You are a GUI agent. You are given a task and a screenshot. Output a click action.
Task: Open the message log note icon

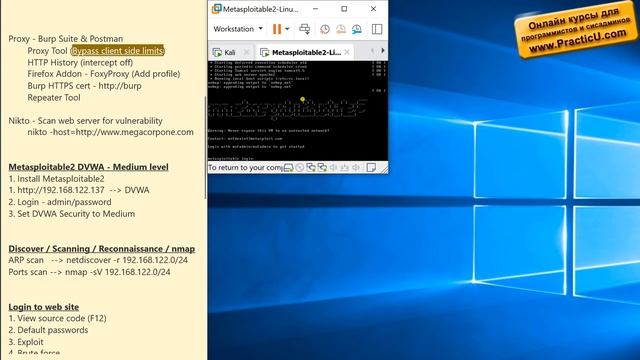click(x=371, y=167)
